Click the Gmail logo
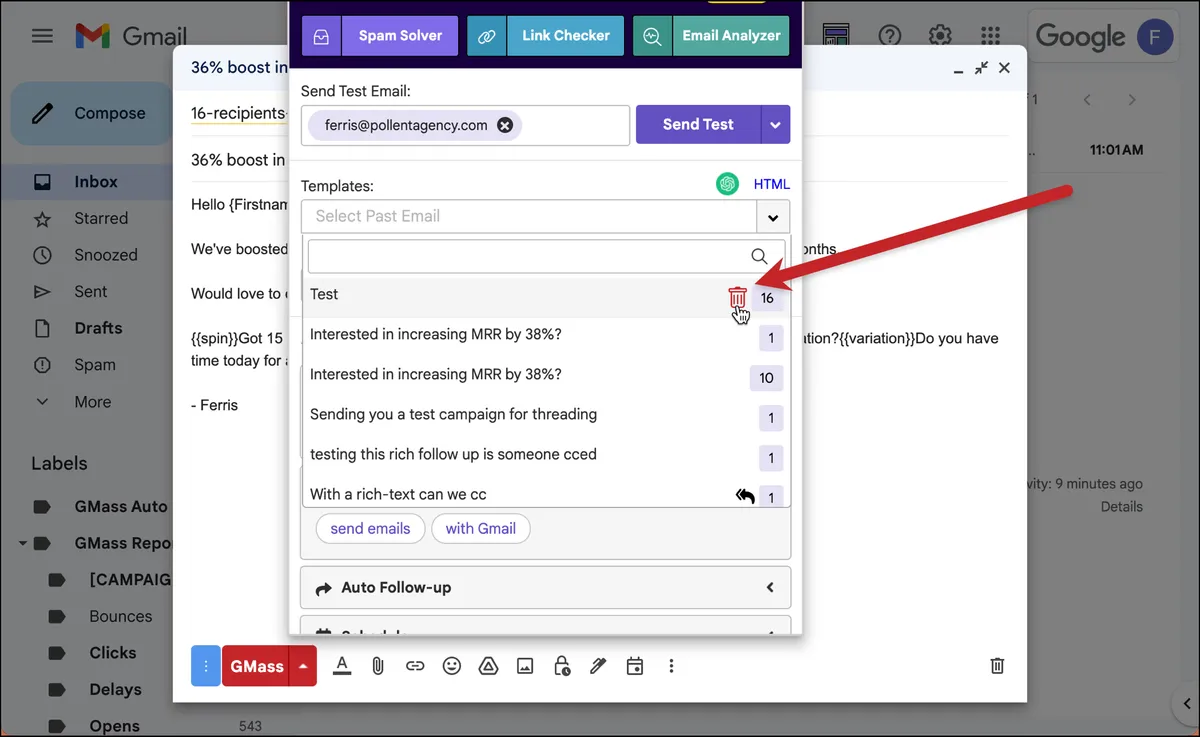This screenshot has height=737, width=1200. pos(131,36)
